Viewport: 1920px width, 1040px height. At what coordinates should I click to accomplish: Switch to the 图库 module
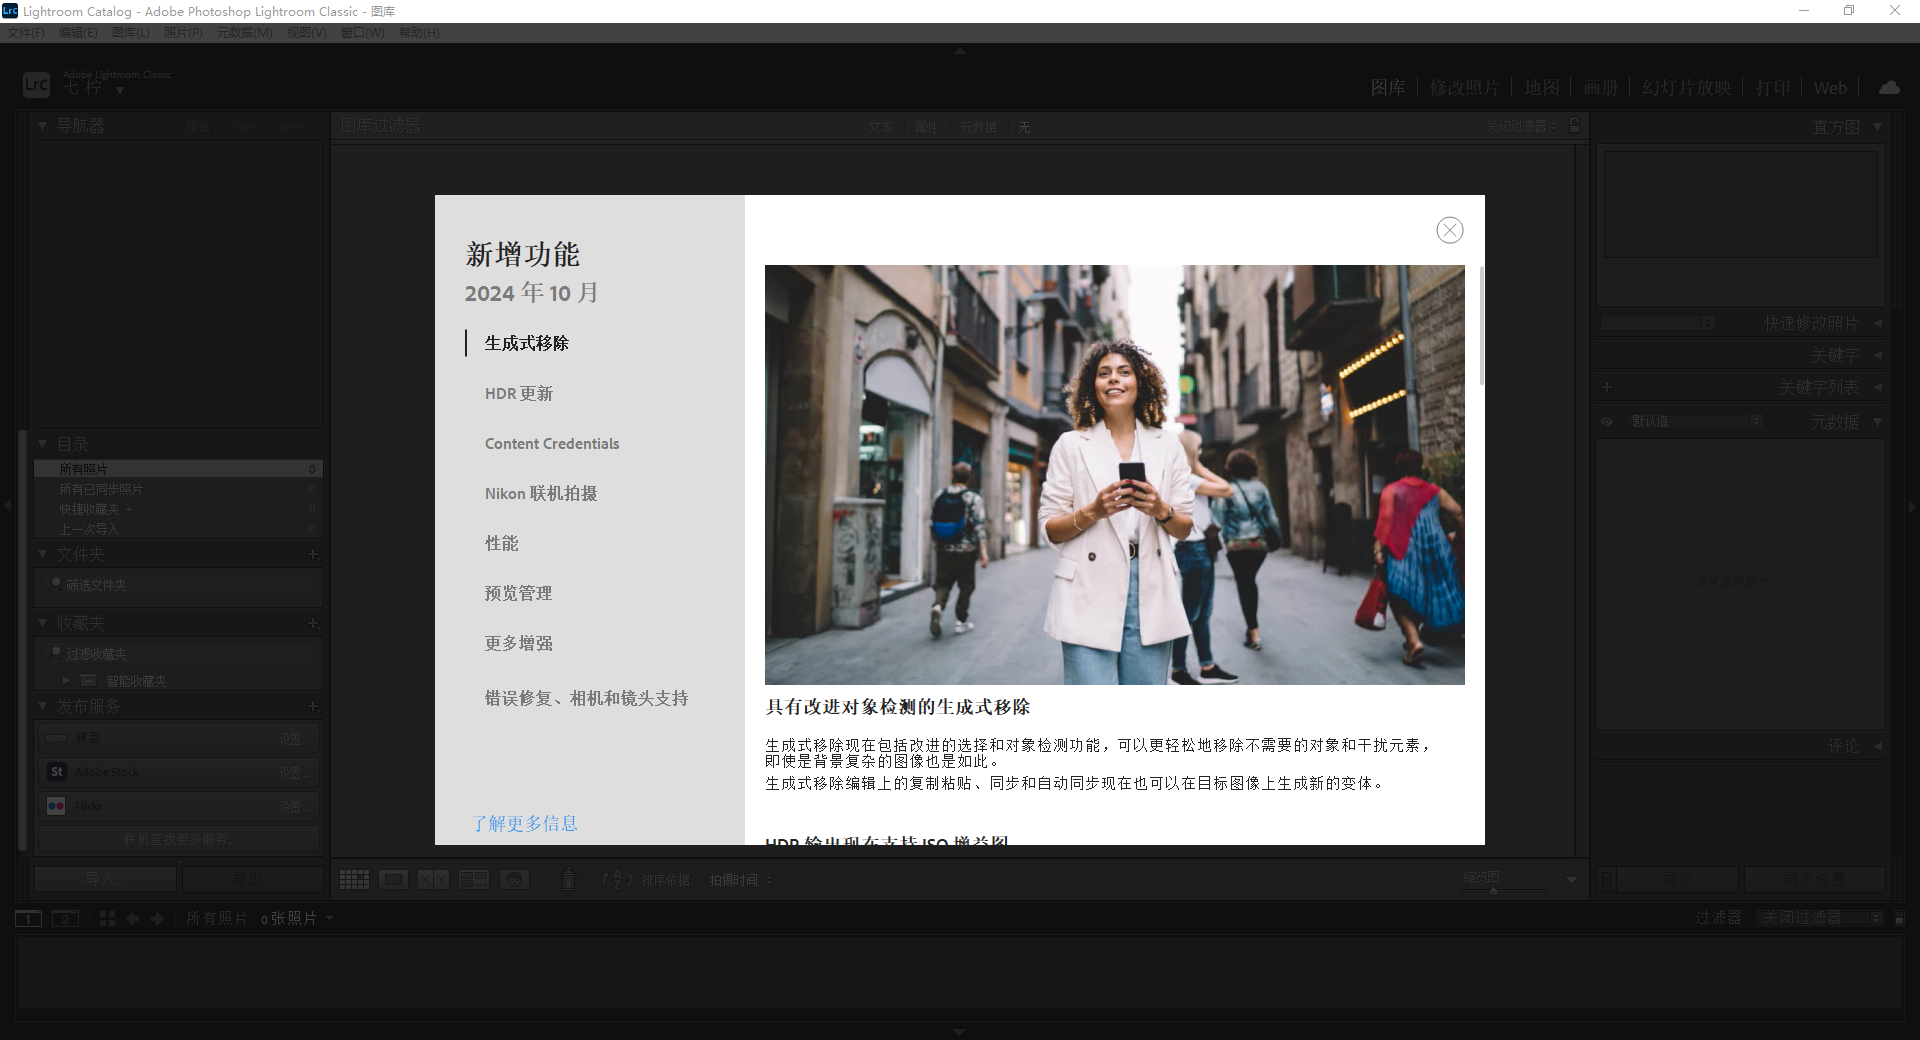1388,88
